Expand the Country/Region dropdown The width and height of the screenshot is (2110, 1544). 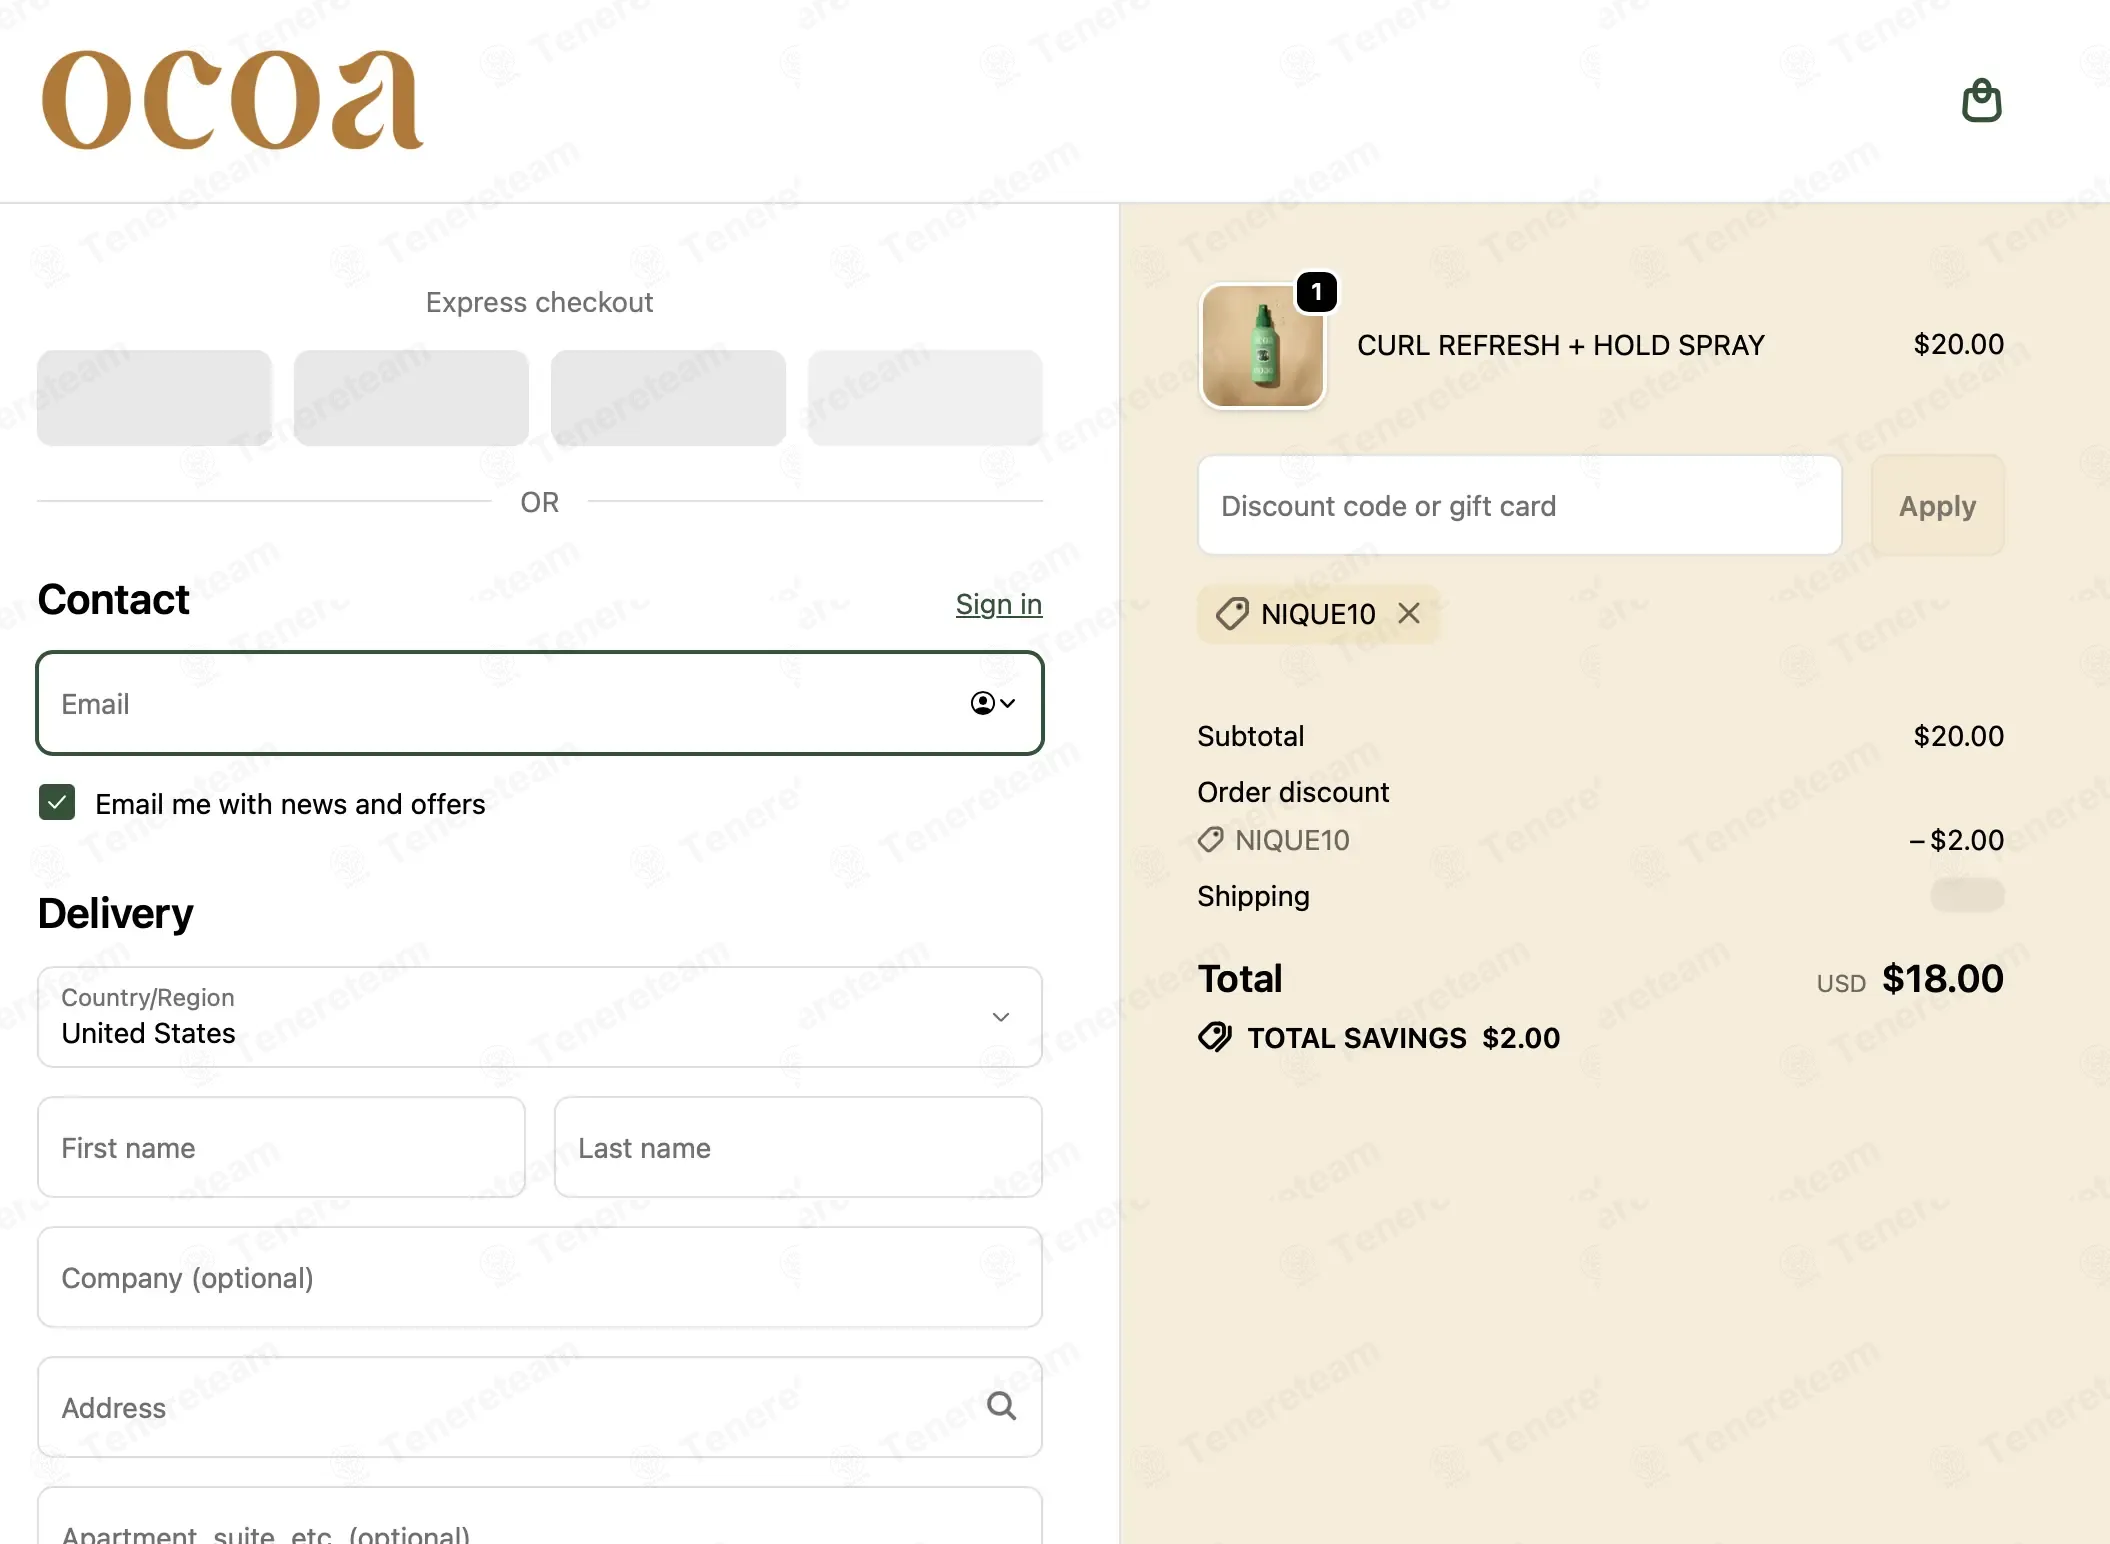coord(540,1017)
